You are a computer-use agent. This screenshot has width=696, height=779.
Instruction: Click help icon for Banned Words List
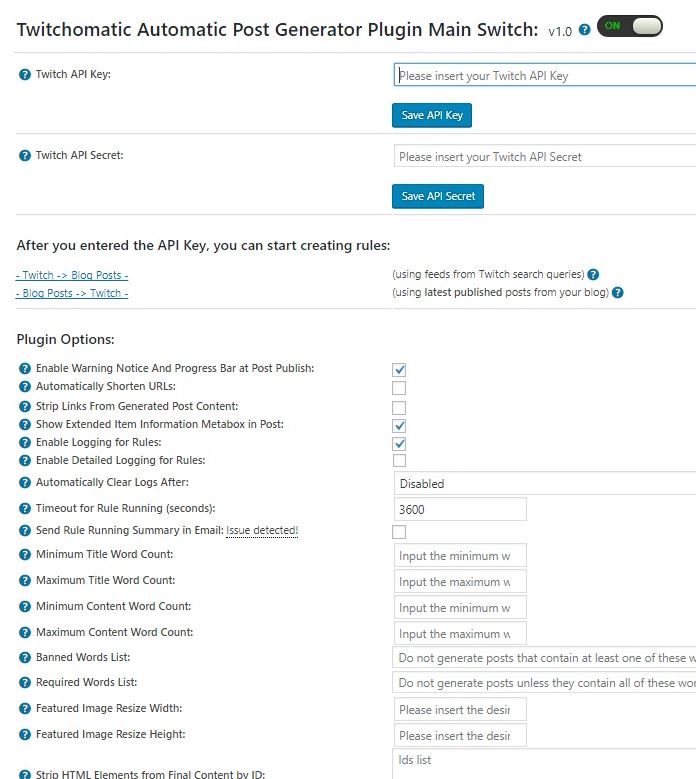tap(24, 658)
